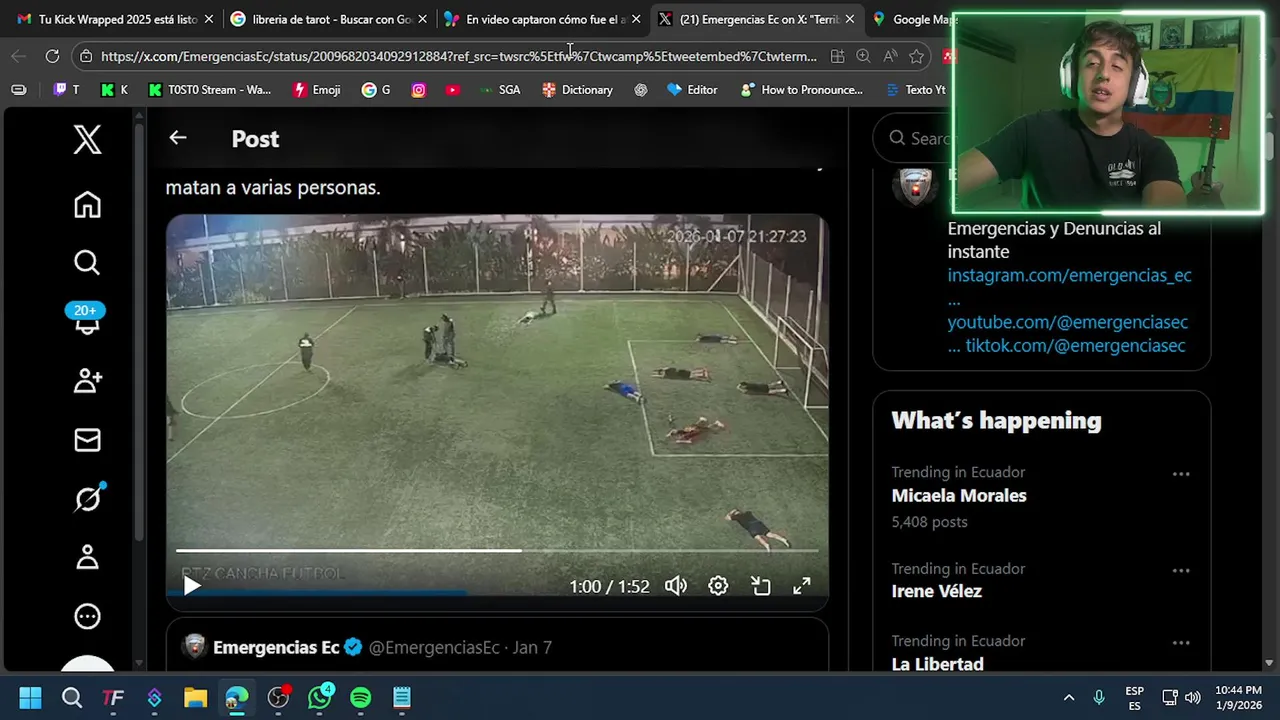Expand more options for Irene Vélez trend
This screenshot has height=720, width=1280.
(1181, 571)
